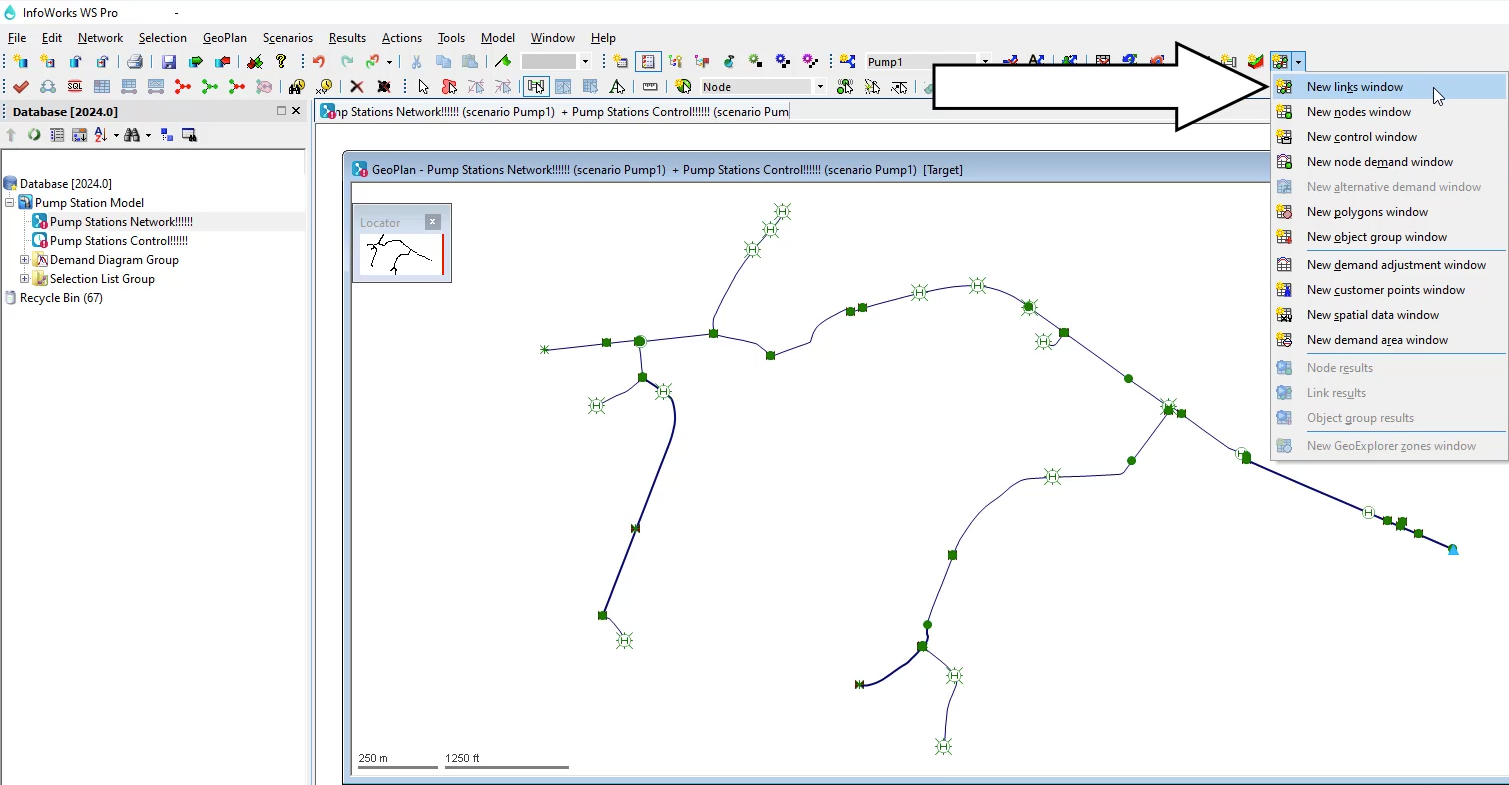
Task: Select the arrow pointer Select tool
Action: 423,86
